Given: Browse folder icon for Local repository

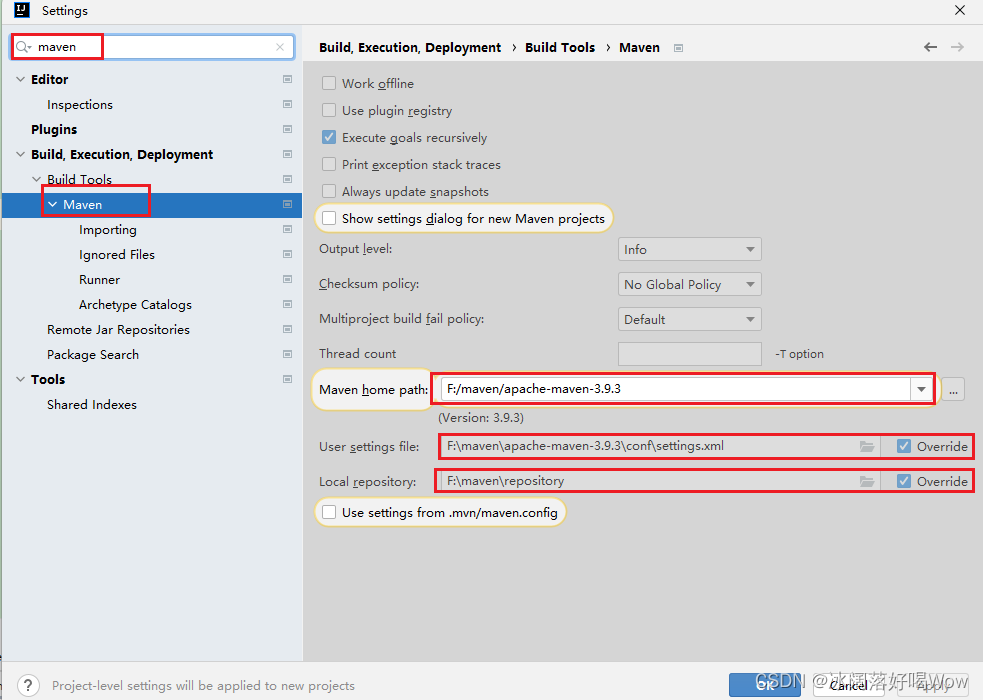Looking at the screenshot, I should 867,481.
